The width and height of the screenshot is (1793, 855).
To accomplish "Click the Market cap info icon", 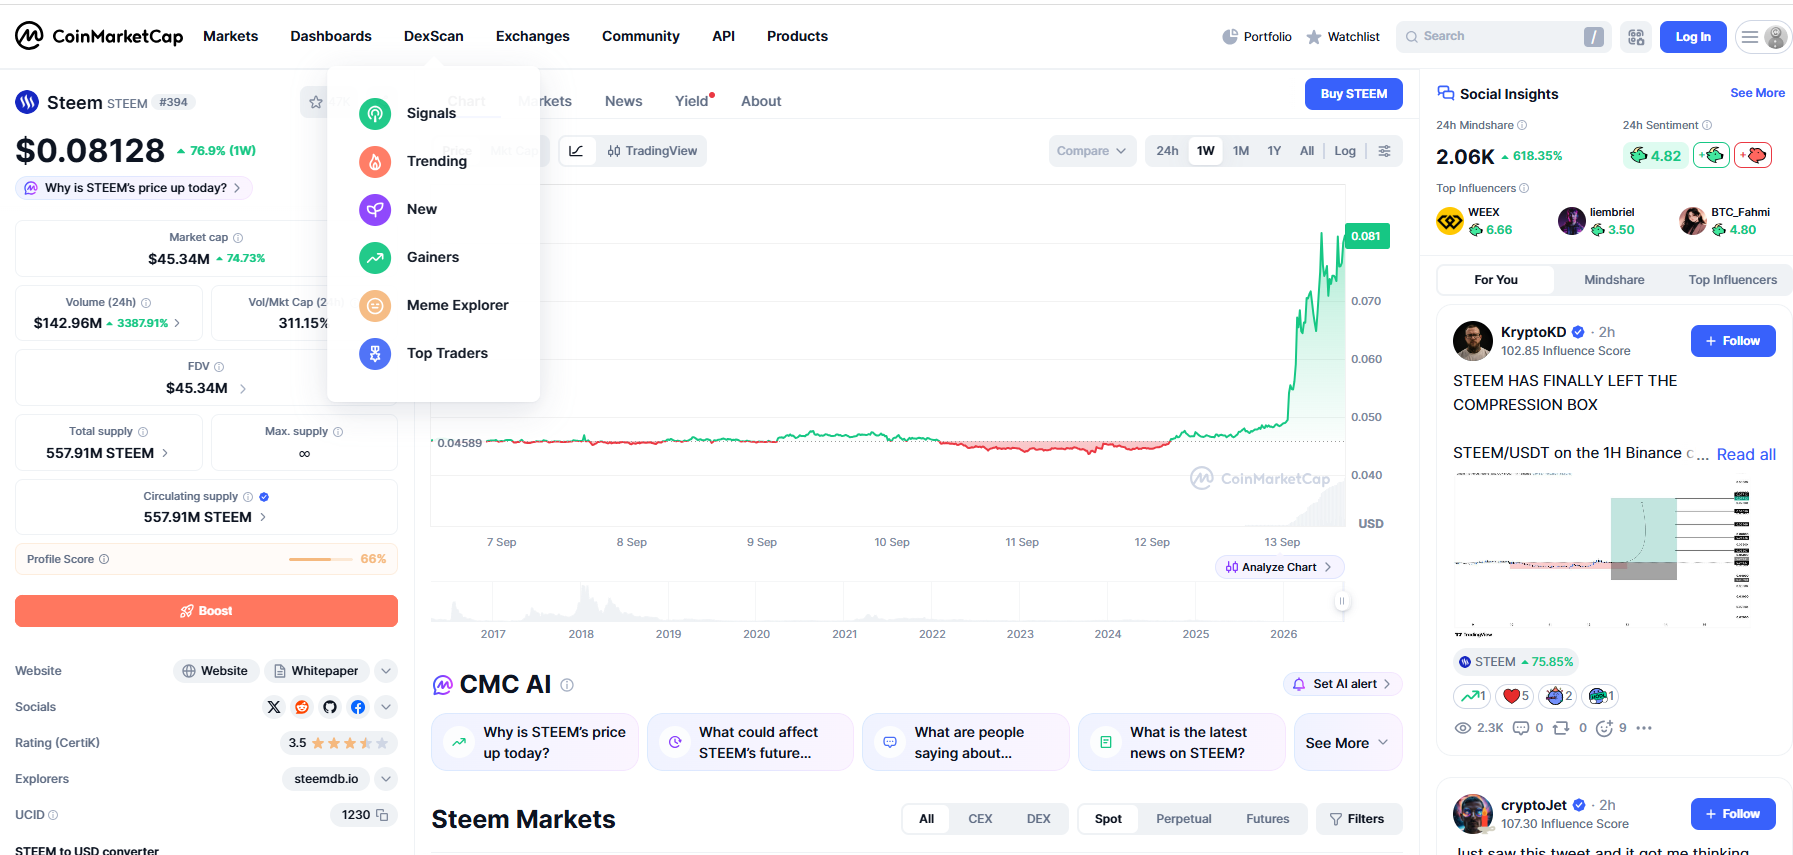I will click(238, 238).
